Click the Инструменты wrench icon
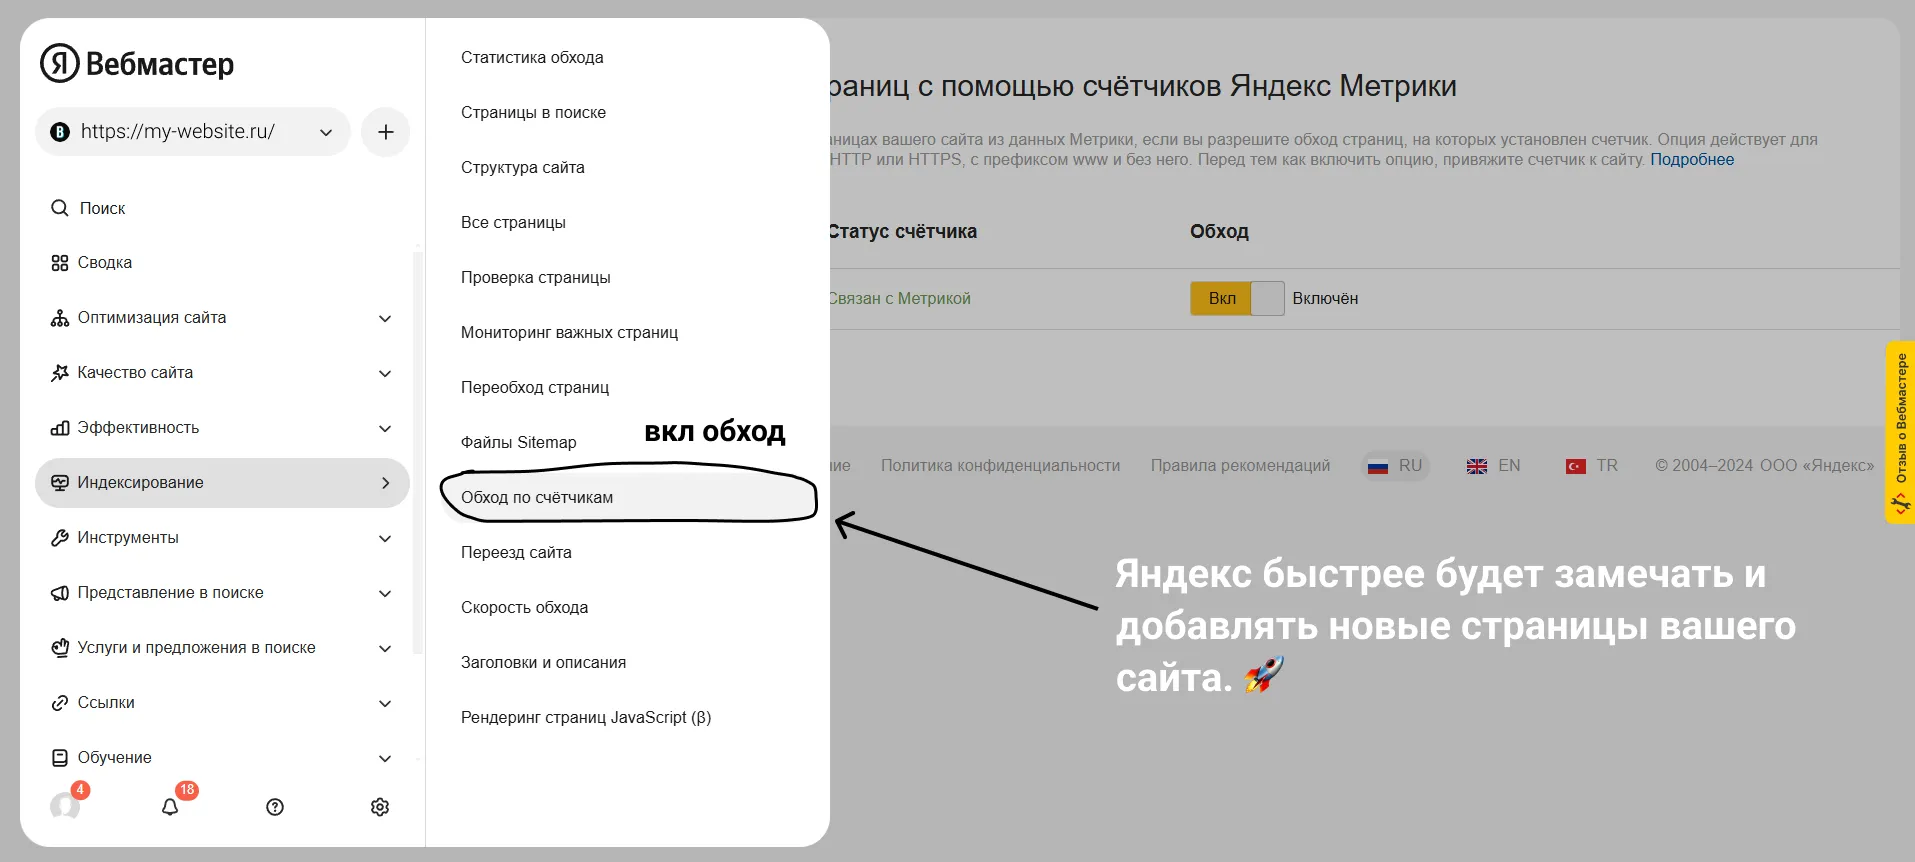The image size is (1915, 862). 60,538
